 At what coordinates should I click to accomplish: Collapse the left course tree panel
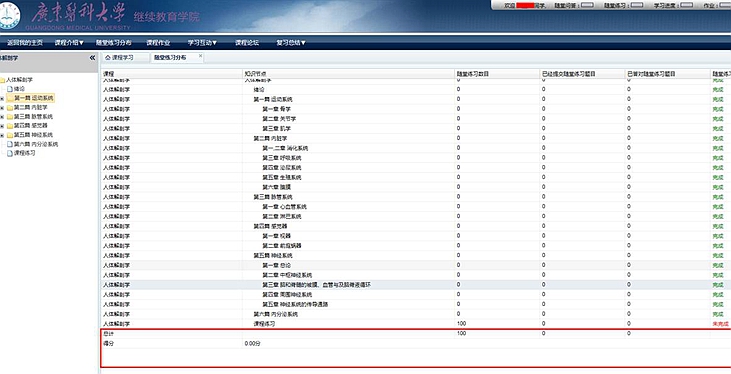click(x=92, y=58)
